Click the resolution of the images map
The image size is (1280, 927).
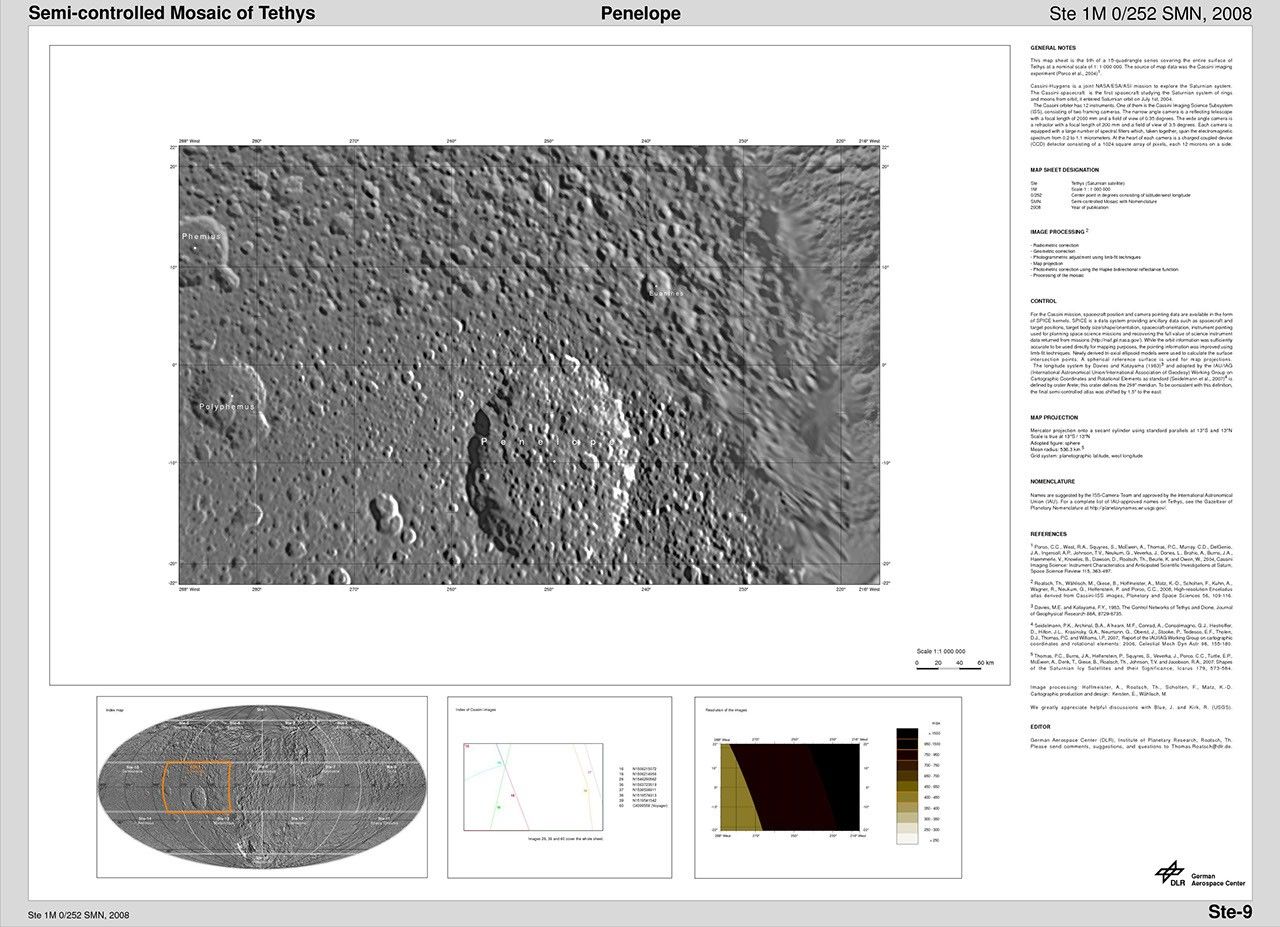tap(789, 786)
